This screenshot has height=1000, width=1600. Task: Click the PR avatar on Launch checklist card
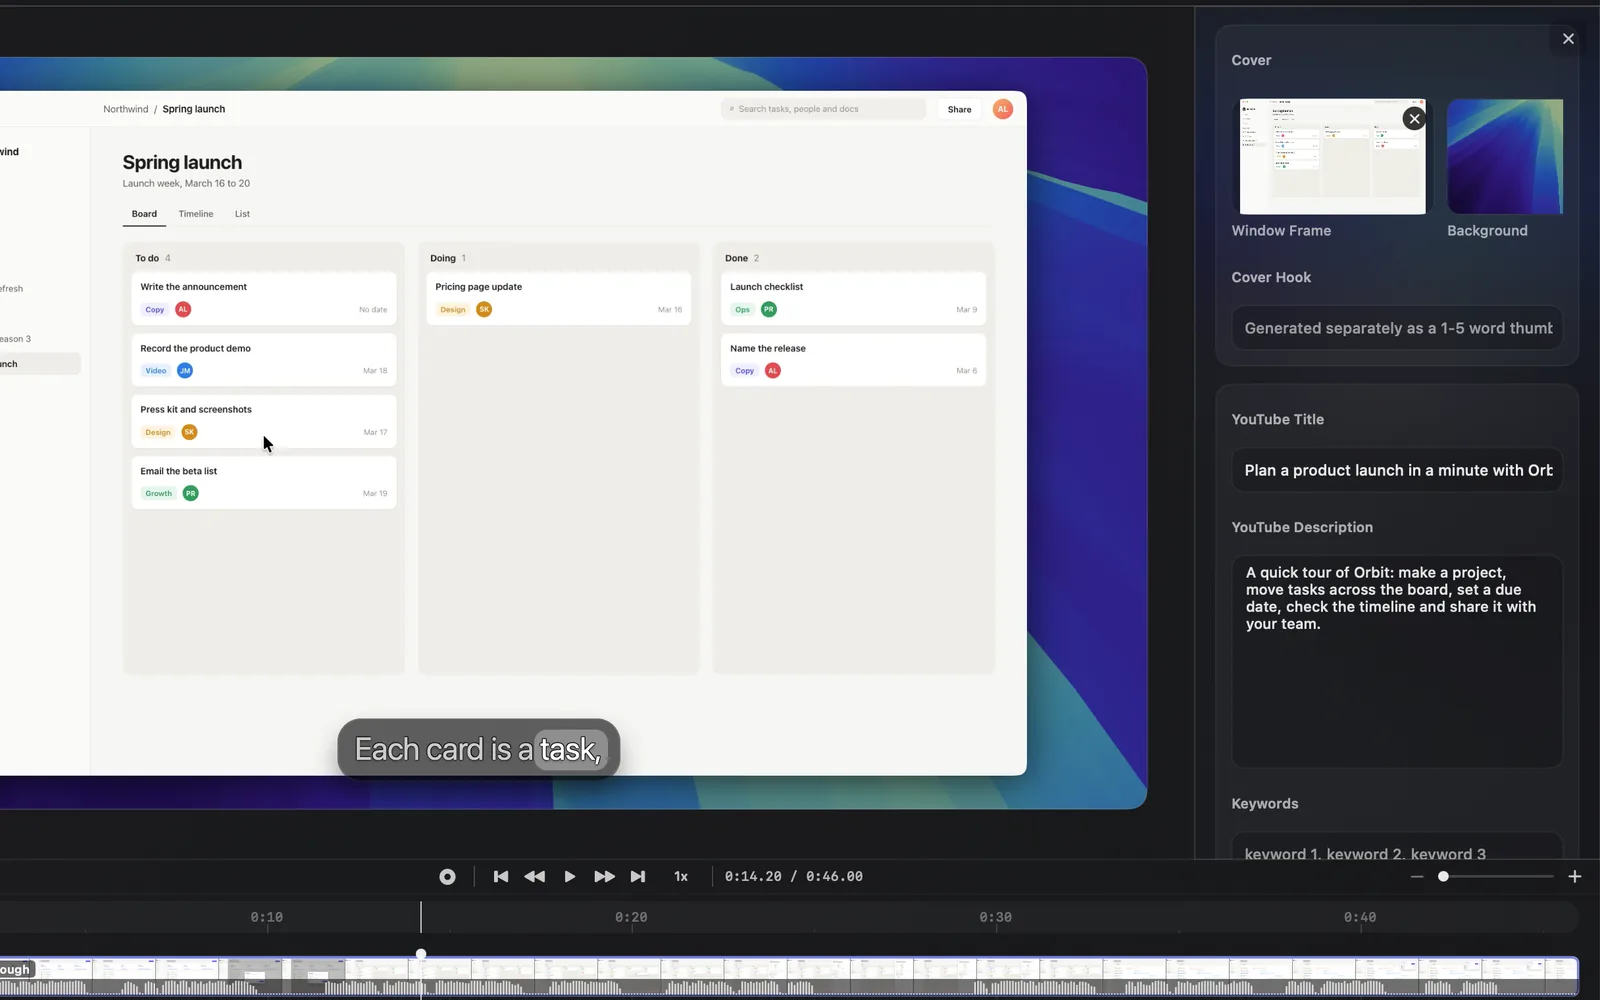[x=769, y=309]
